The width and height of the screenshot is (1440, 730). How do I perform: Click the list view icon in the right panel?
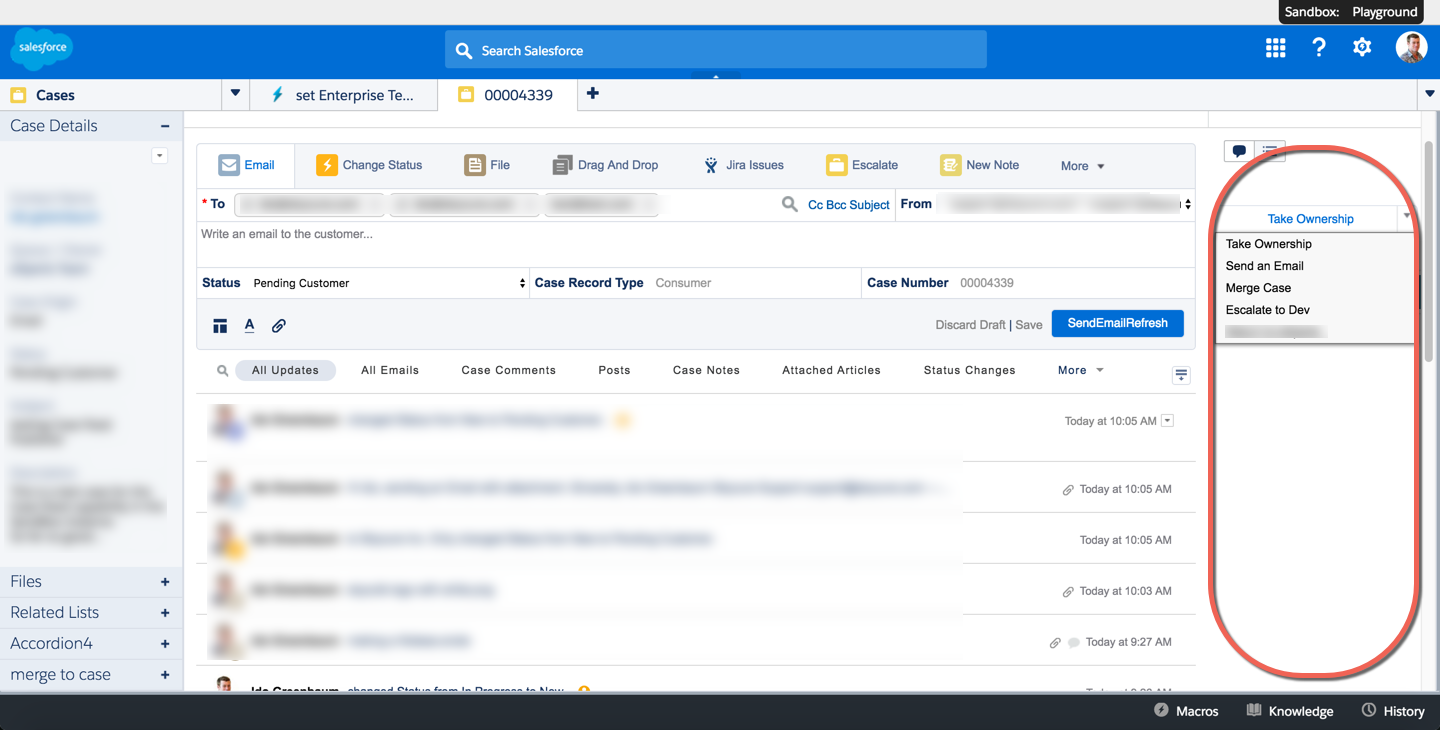point(1270,151)
